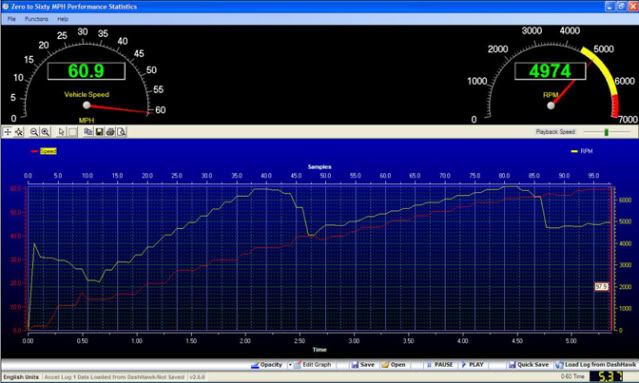
Task: Click the print graph icon
Action: point(110,132)
